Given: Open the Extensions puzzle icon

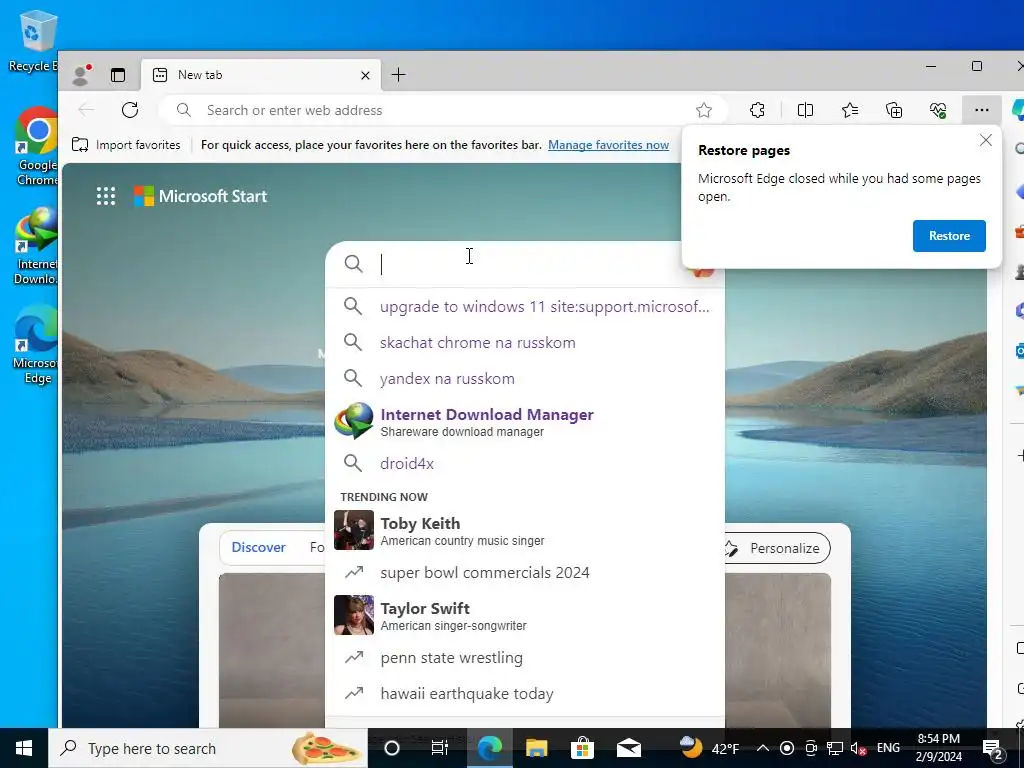Looking at the screenshot, I should tap(758, 110).
